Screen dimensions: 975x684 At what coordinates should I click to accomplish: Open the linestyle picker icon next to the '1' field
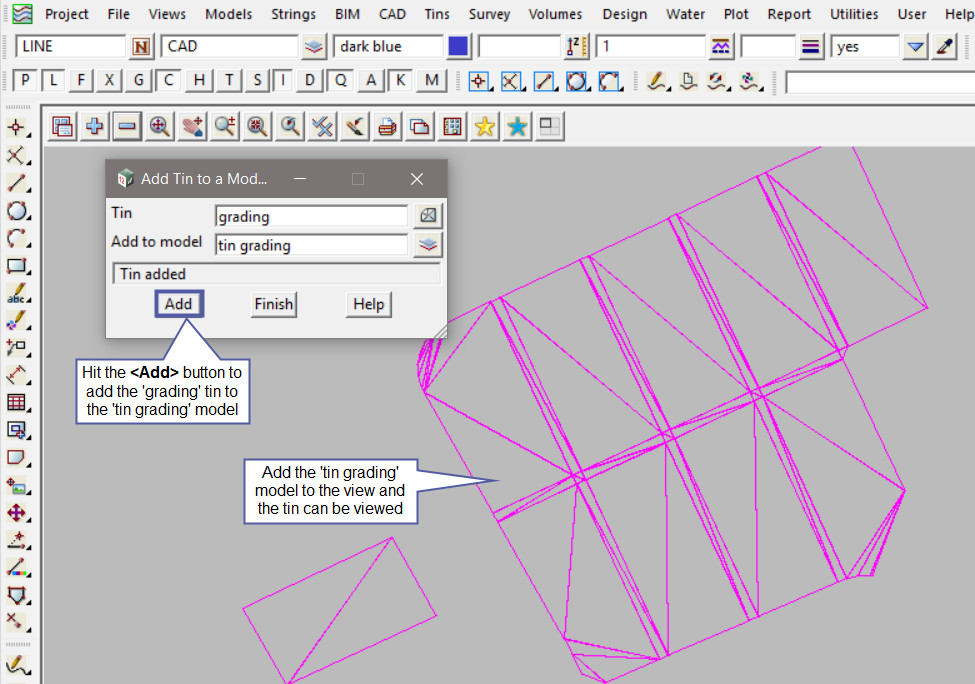click(x=720, y=47)
